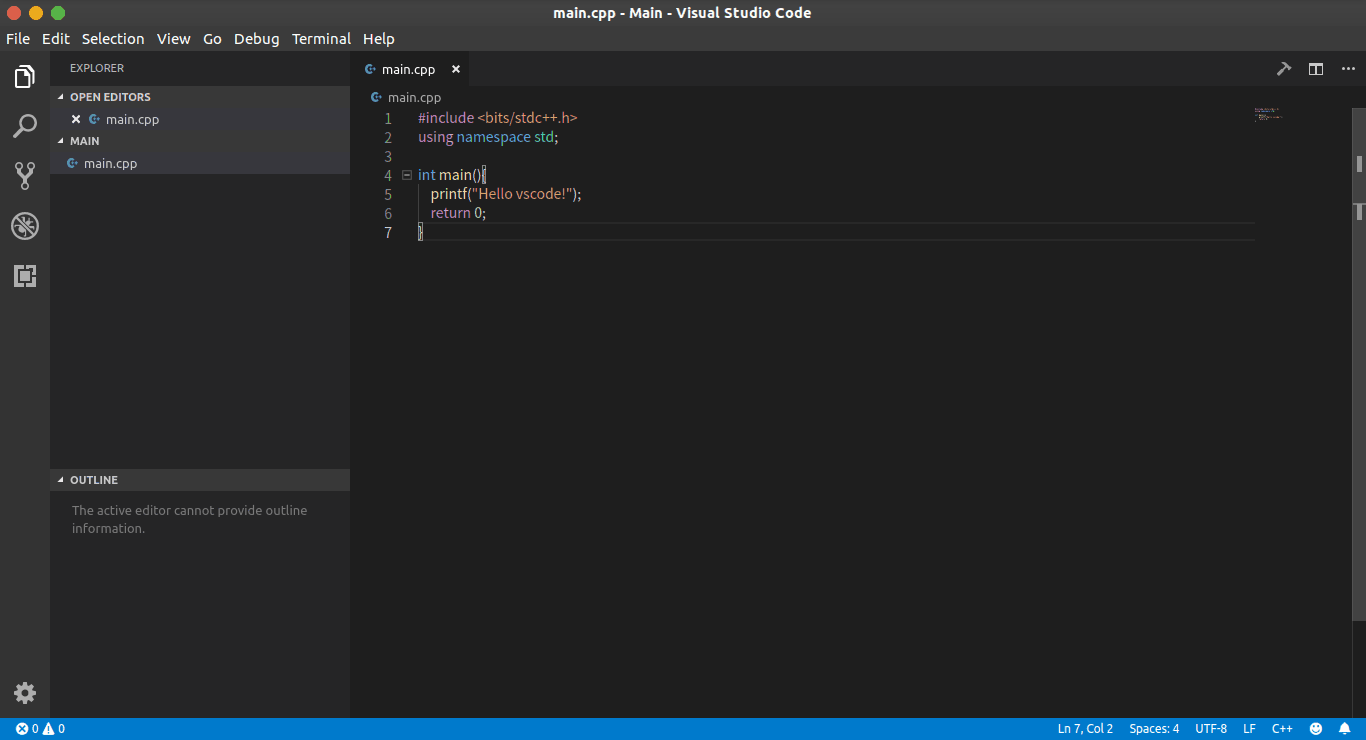Open editor actions via the ellipsis icon
The image size is (1366, 740).
(x=1347, y=68)
